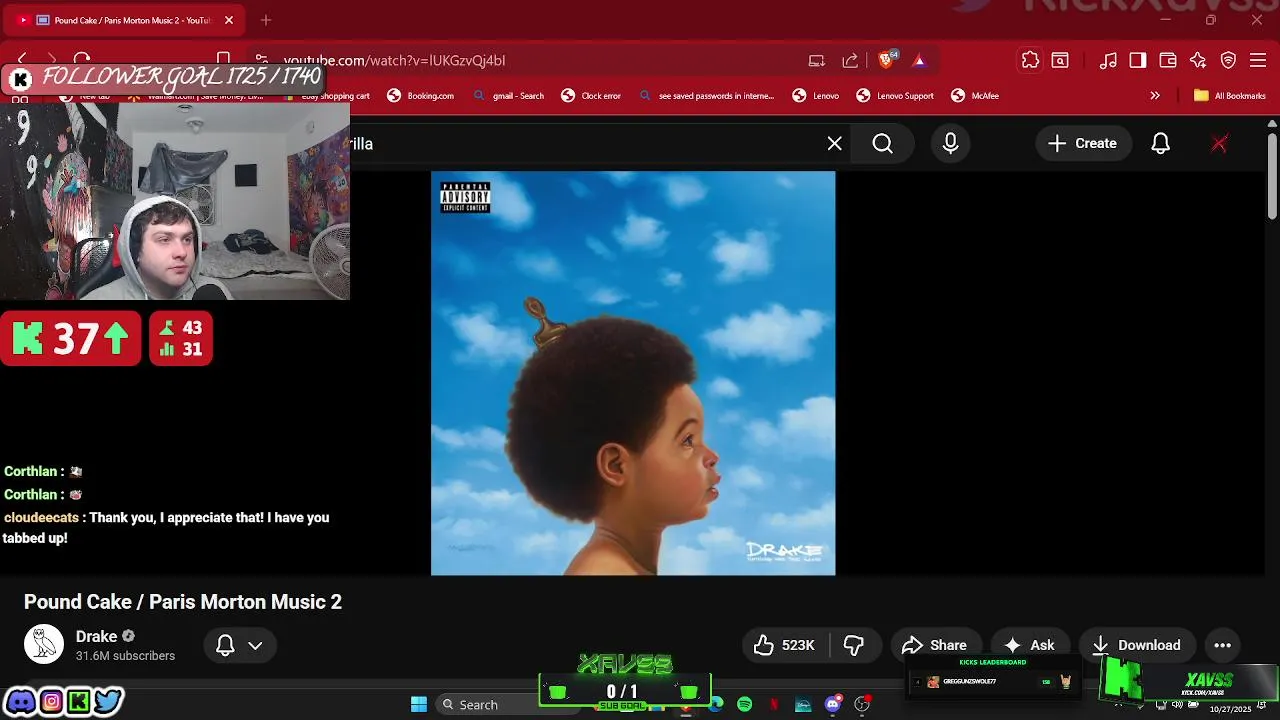Open the All Bookmarks folder

point(1230,96)
